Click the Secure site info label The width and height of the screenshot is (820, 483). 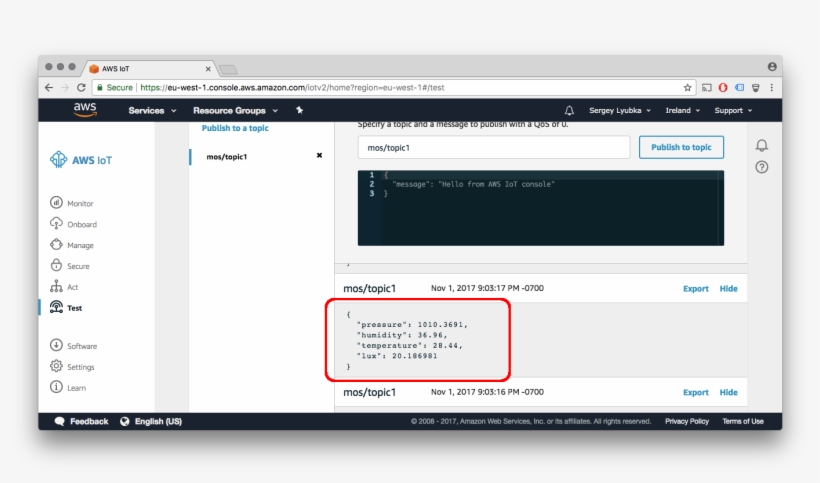pos(115,88)
